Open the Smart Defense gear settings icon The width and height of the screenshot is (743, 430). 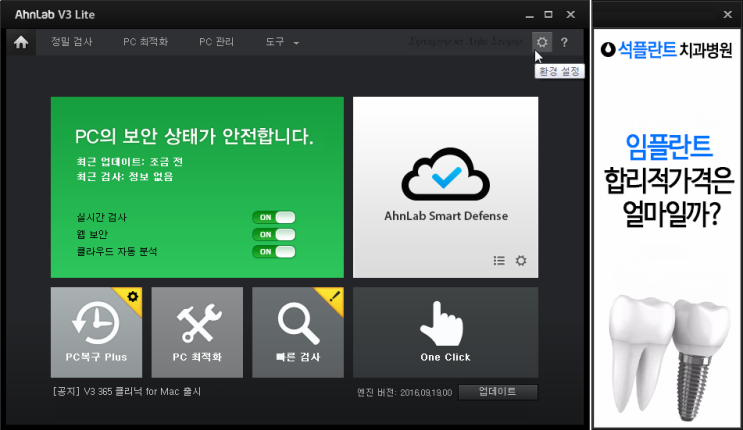[521, 260]
